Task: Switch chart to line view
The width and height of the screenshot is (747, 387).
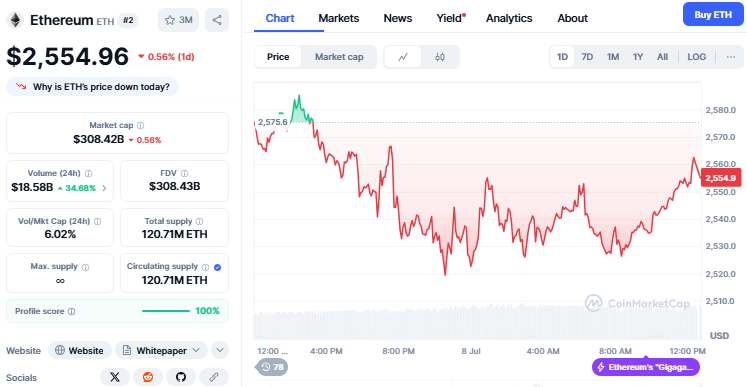Action: (x=403, y=57)
